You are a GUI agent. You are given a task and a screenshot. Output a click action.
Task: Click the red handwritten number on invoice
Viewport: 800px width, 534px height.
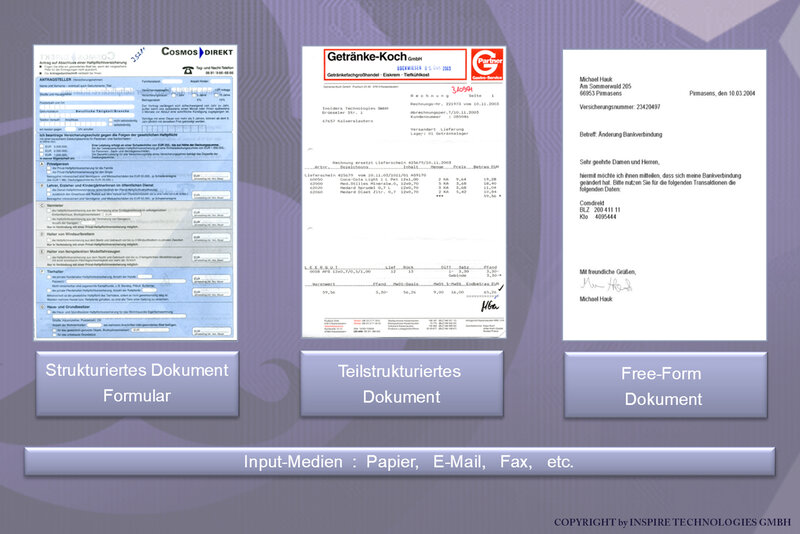[462, 90]
